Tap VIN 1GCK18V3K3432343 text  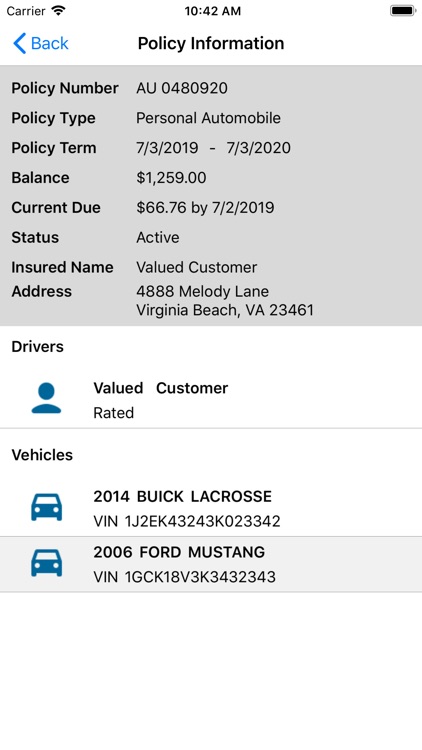(184, 577)
